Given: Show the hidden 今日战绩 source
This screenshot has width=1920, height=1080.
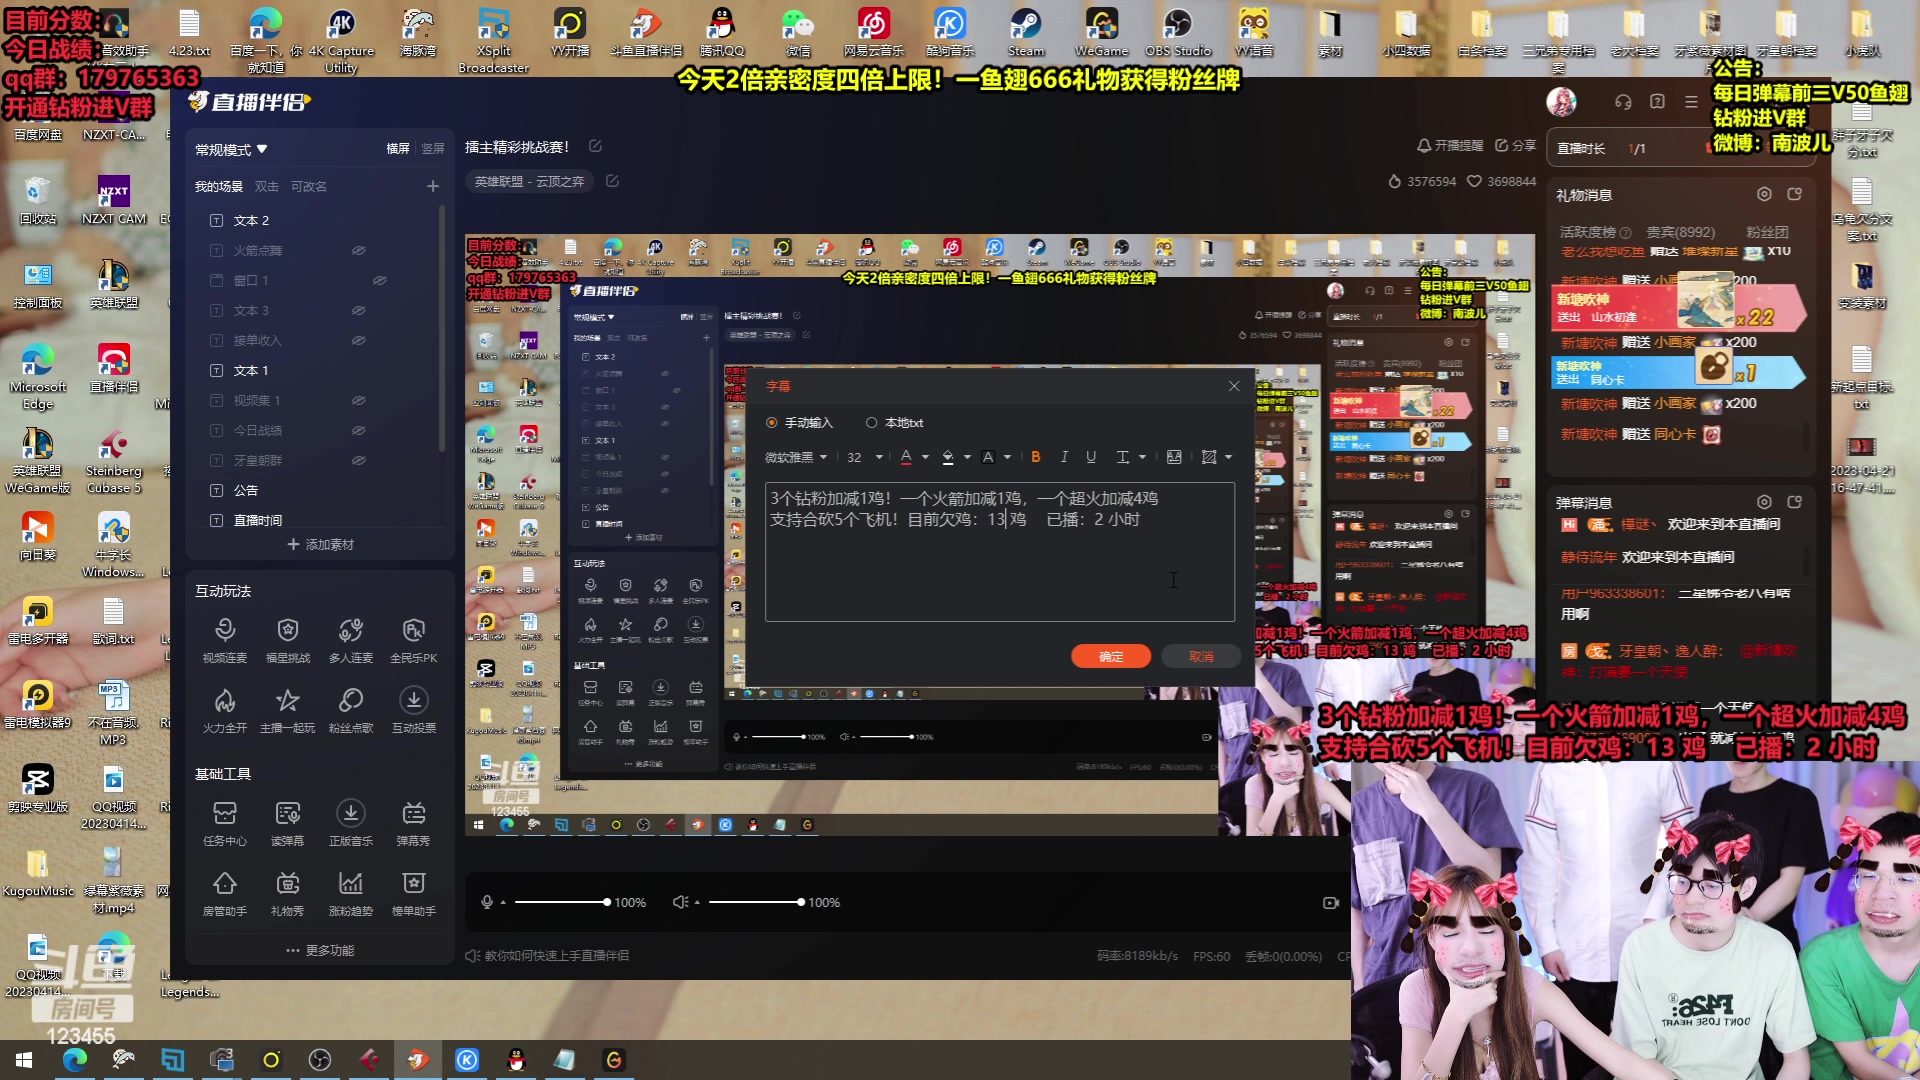Looking at the screenshot, I should click(x=358, y=430).
